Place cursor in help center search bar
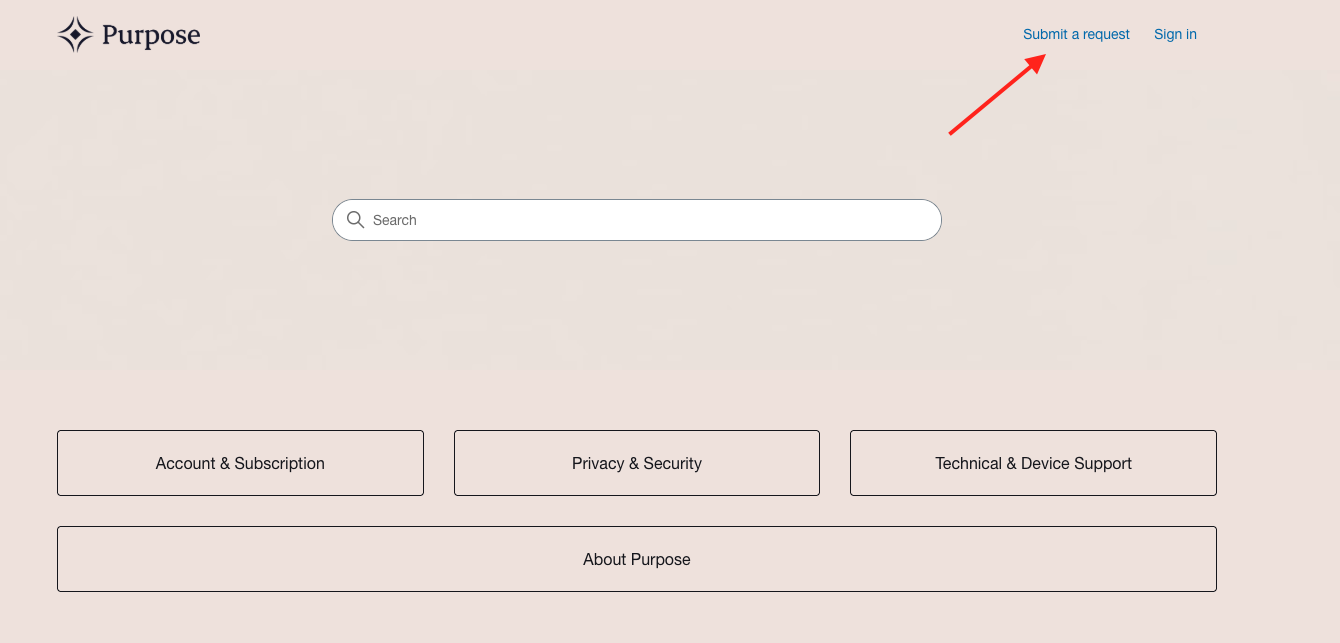 tap(650, 220)
